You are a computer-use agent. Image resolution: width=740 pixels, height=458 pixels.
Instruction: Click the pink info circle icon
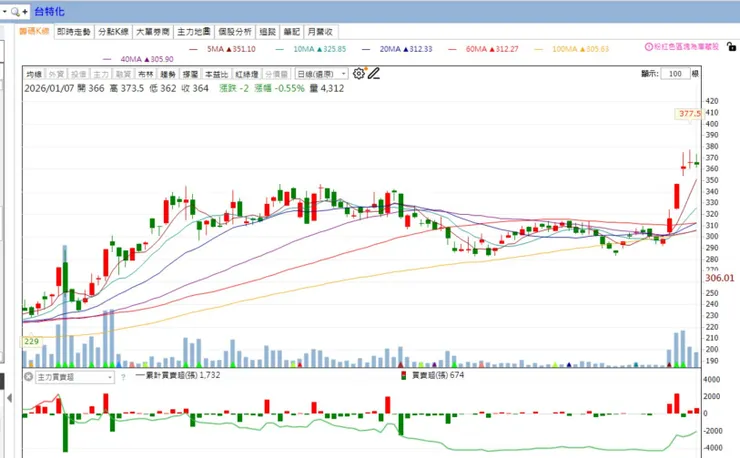(649, 47)
